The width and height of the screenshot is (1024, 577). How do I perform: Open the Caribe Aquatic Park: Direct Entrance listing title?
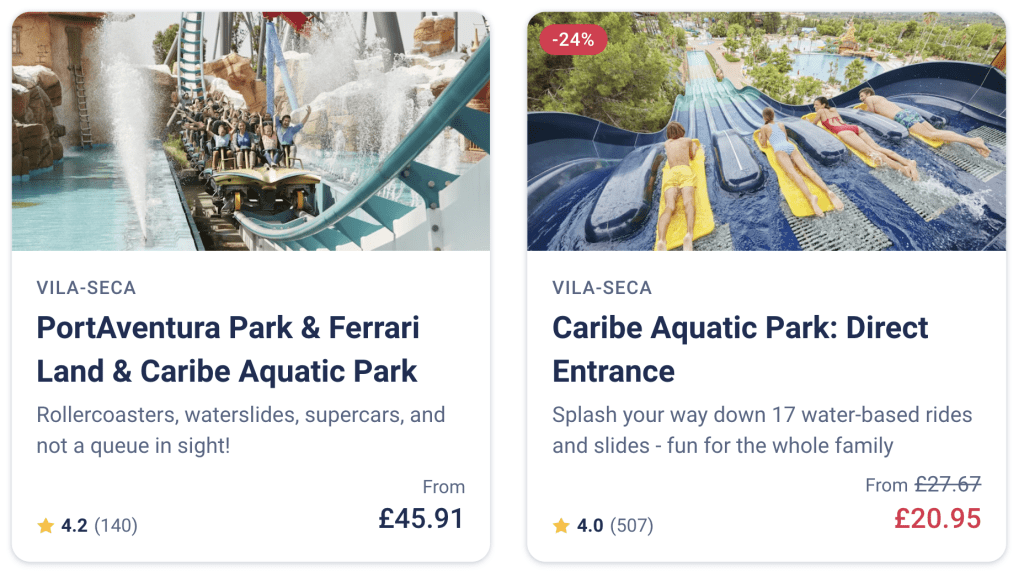[x=740, y=348]
